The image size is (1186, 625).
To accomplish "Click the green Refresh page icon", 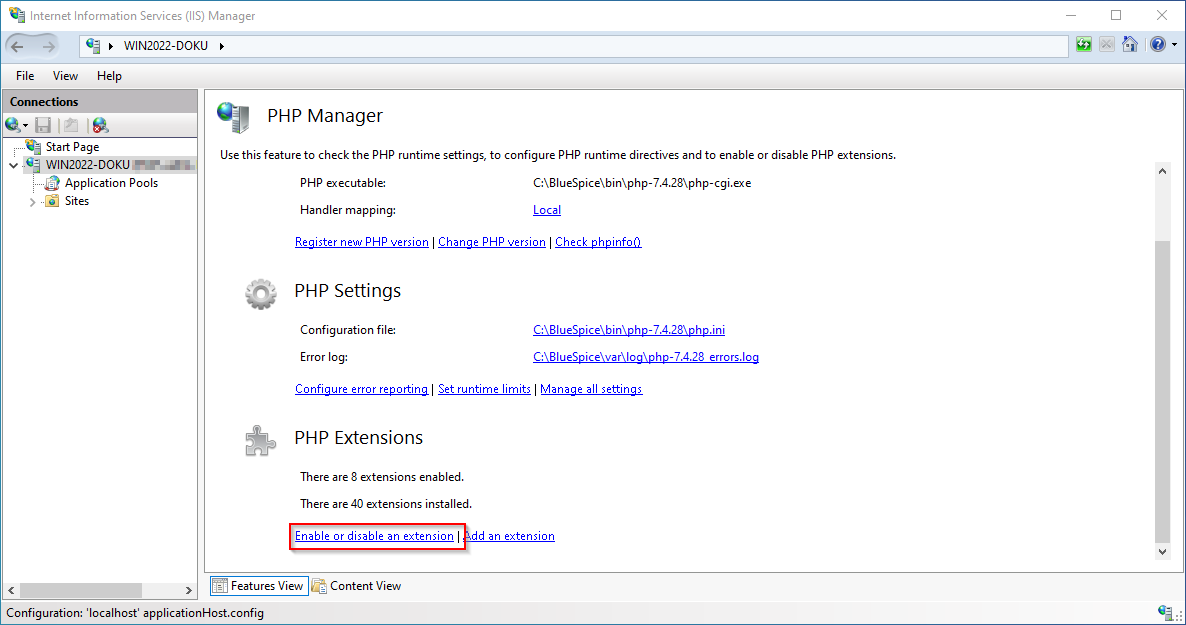I will 1084,45.
